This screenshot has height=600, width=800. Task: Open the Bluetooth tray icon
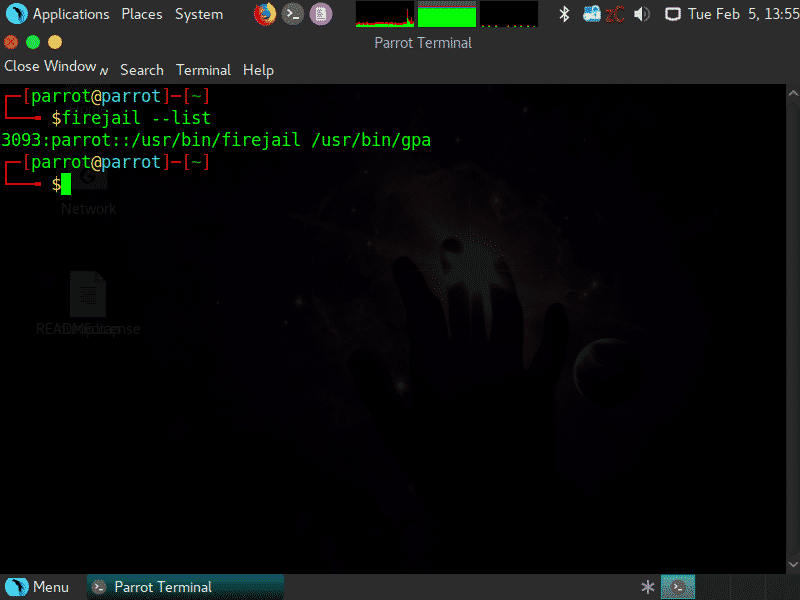point(564,14)
